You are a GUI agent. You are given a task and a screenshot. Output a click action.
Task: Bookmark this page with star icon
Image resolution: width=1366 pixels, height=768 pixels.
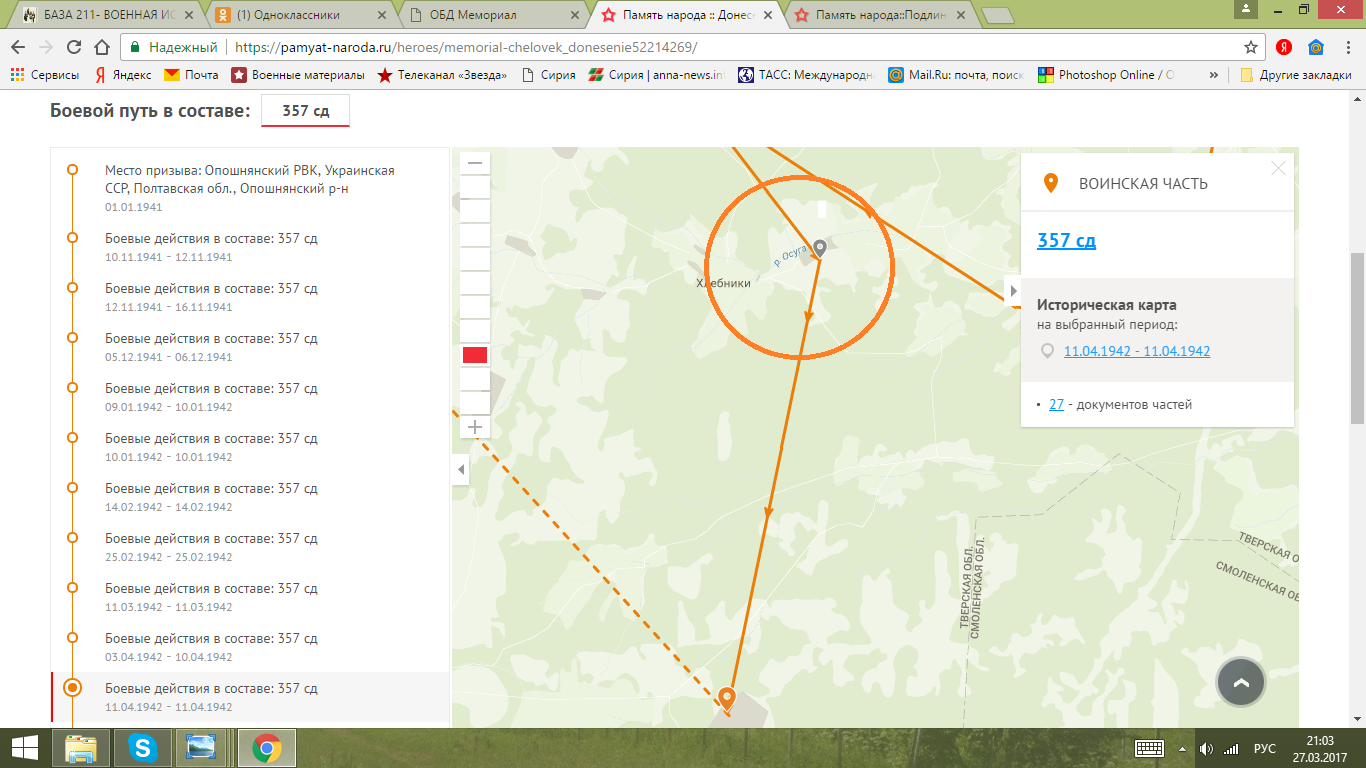(1250, 47)
